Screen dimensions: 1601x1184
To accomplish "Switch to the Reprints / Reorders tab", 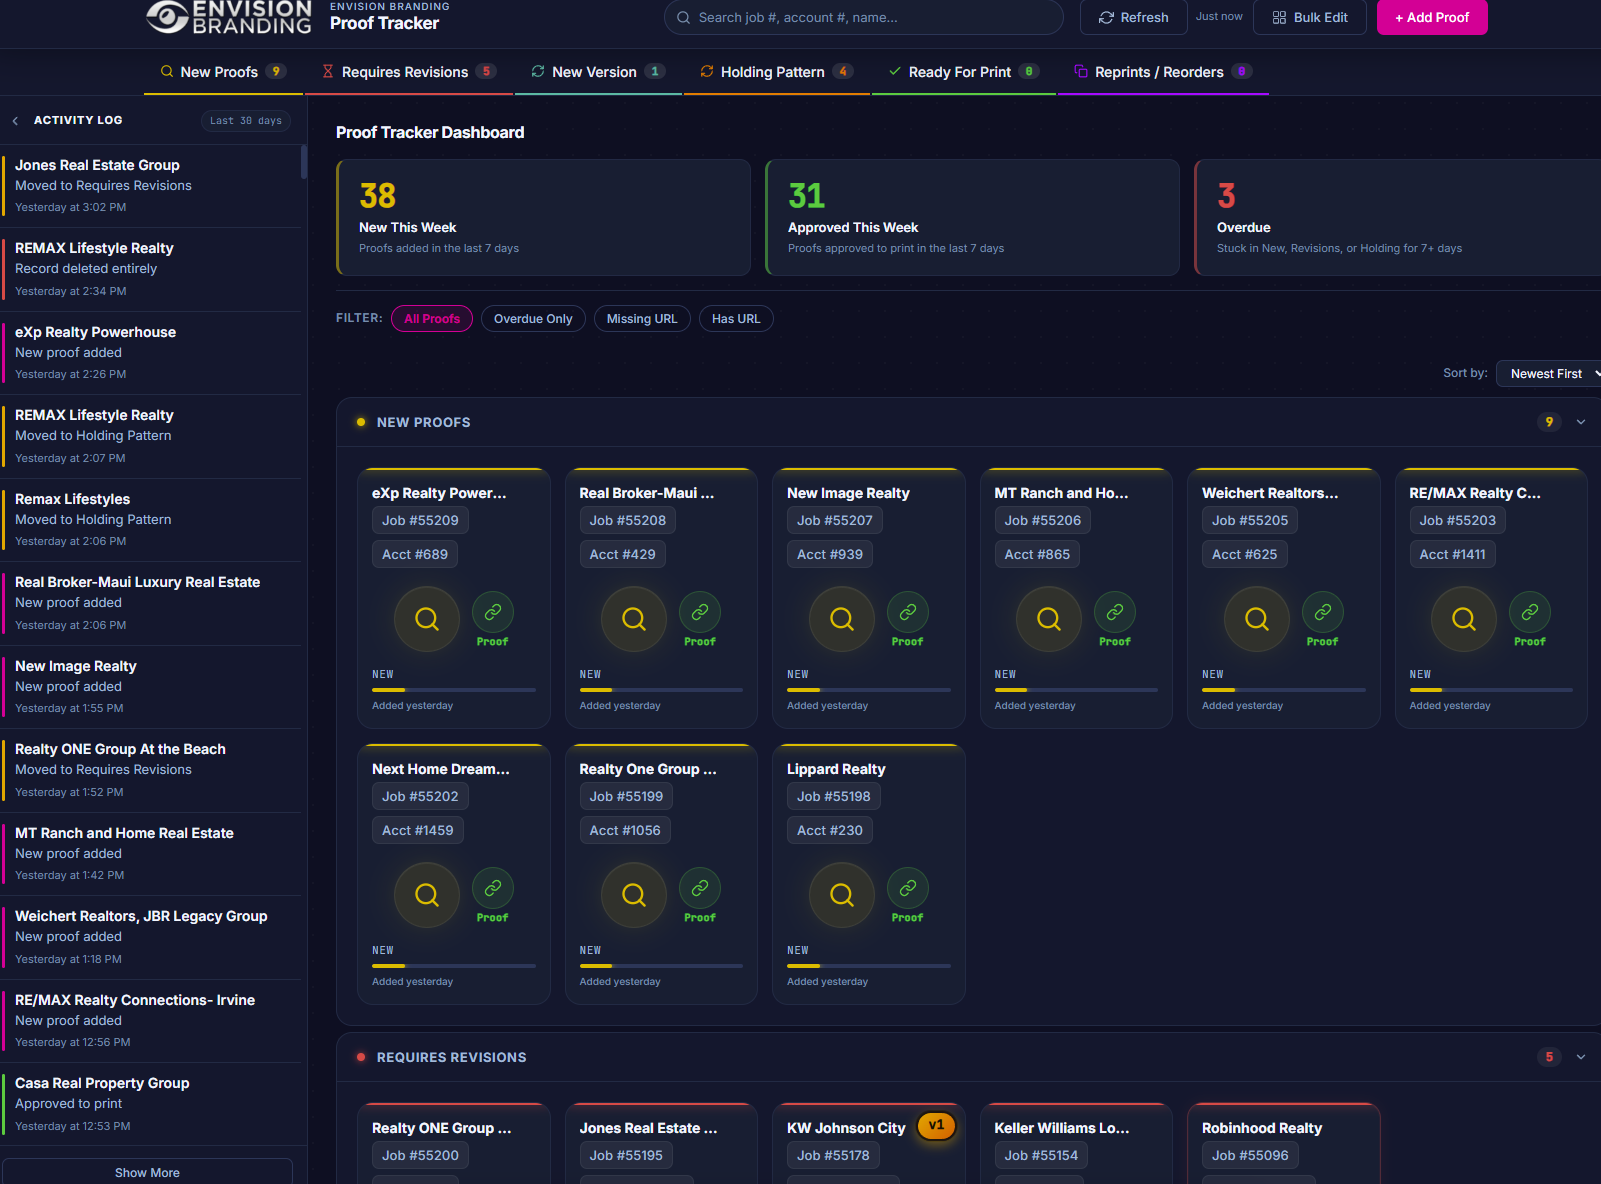I will tap(1163, 72).
